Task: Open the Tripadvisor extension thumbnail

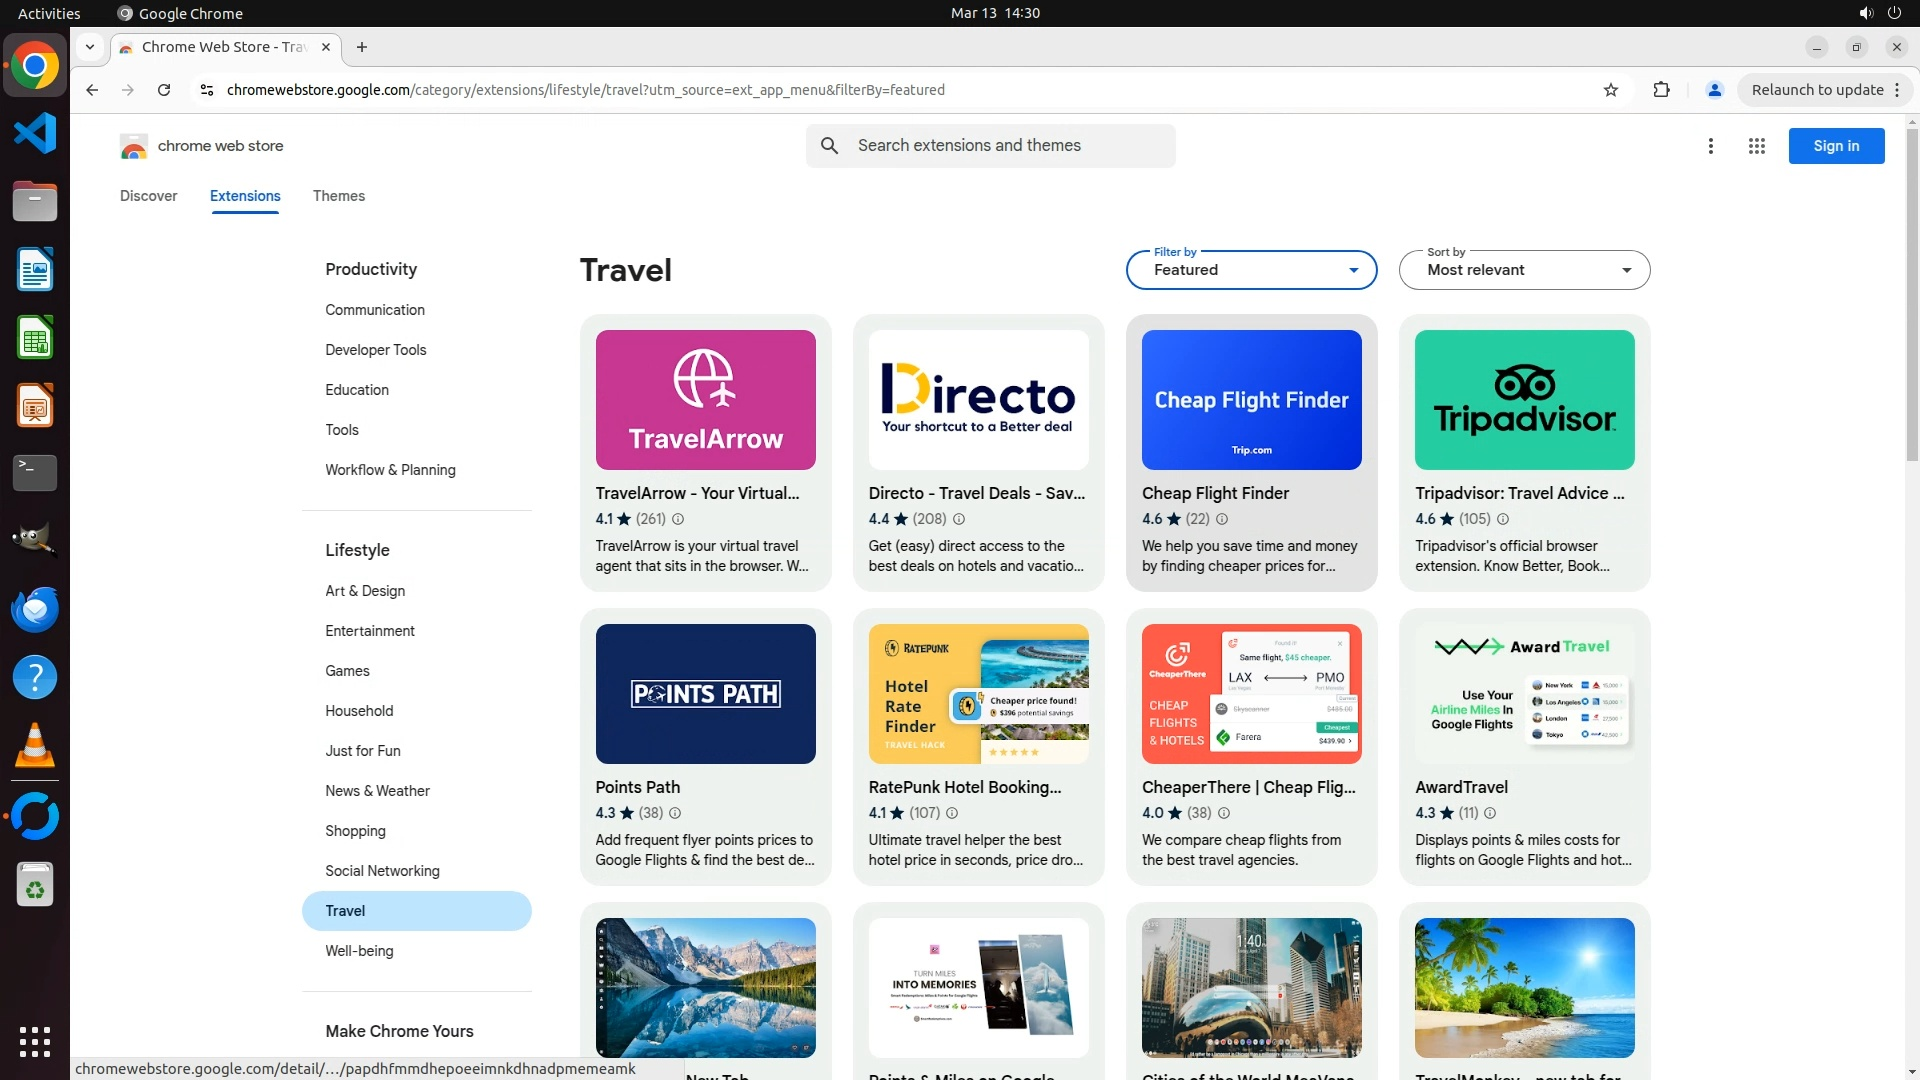Action: pos(1523,400)
